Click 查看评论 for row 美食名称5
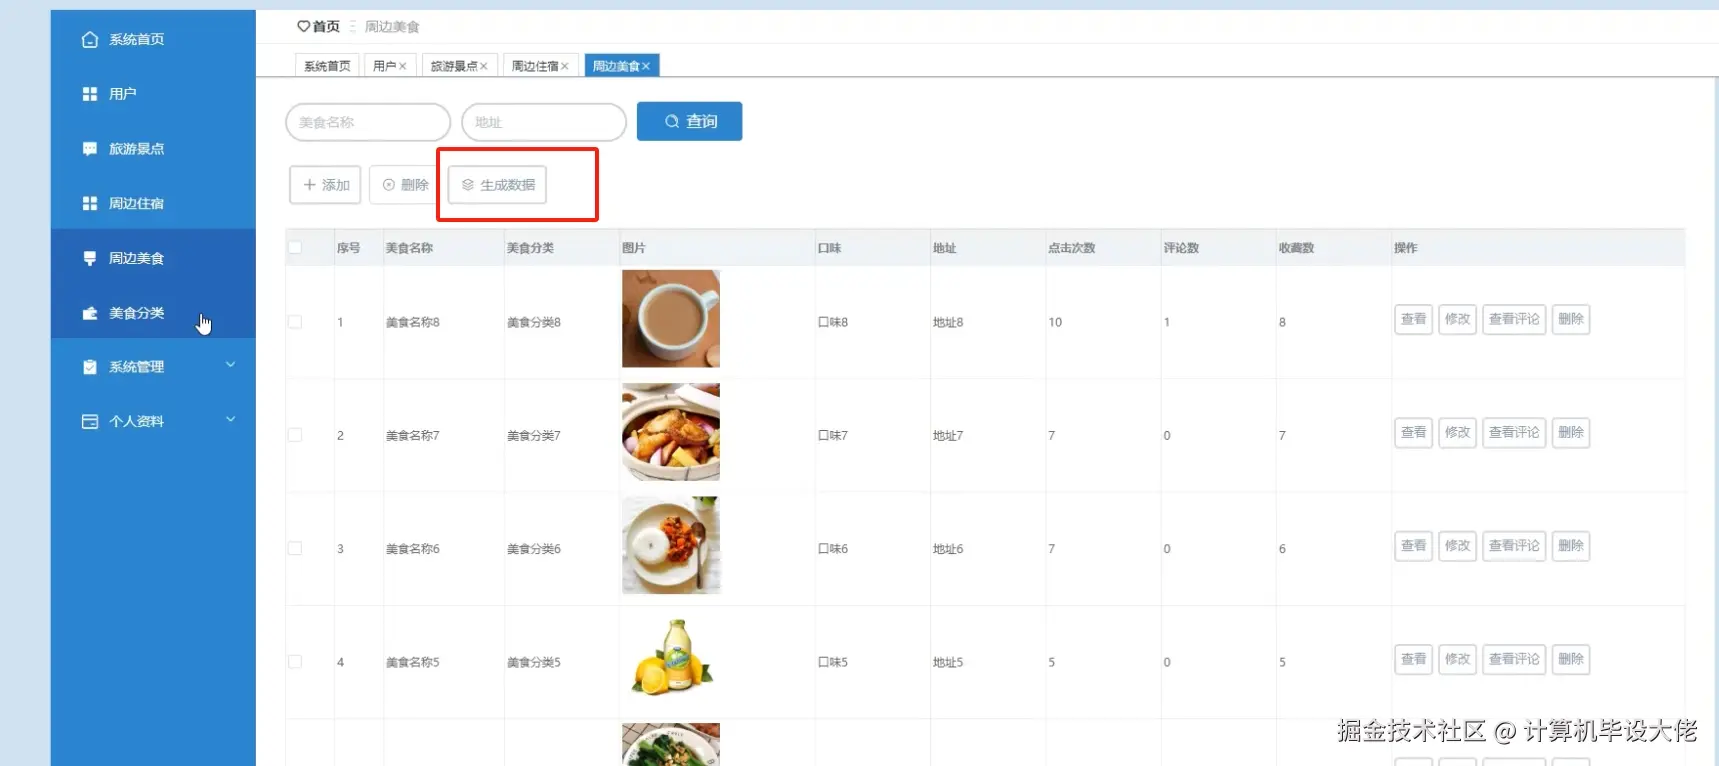The height and width of the screenshot is (766, 1719). pos(1514,659)
